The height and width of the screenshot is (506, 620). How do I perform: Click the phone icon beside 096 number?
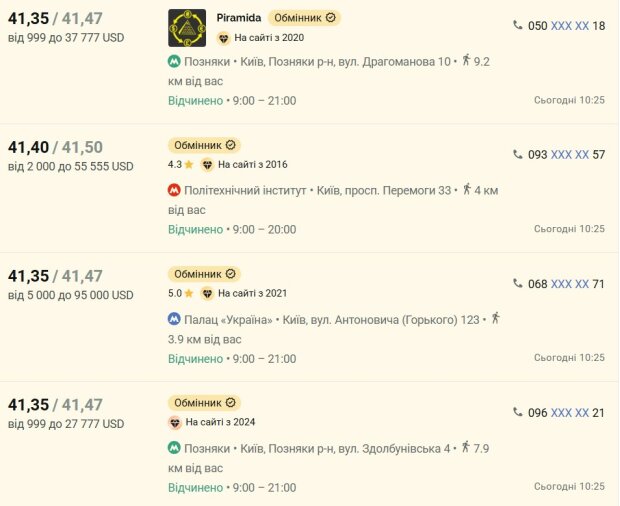[518, 412]
